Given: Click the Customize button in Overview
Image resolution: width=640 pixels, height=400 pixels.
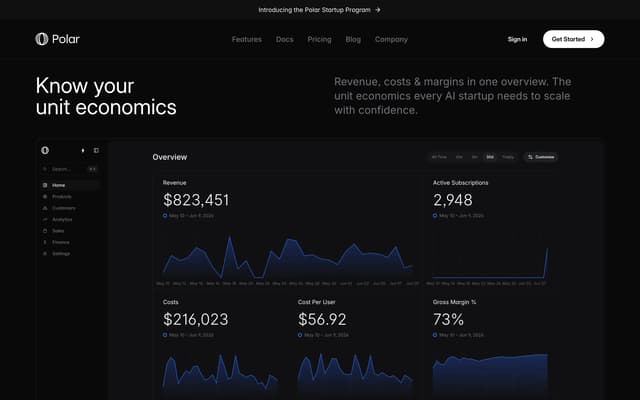Looking at the screenshot, I should (541, 157).
